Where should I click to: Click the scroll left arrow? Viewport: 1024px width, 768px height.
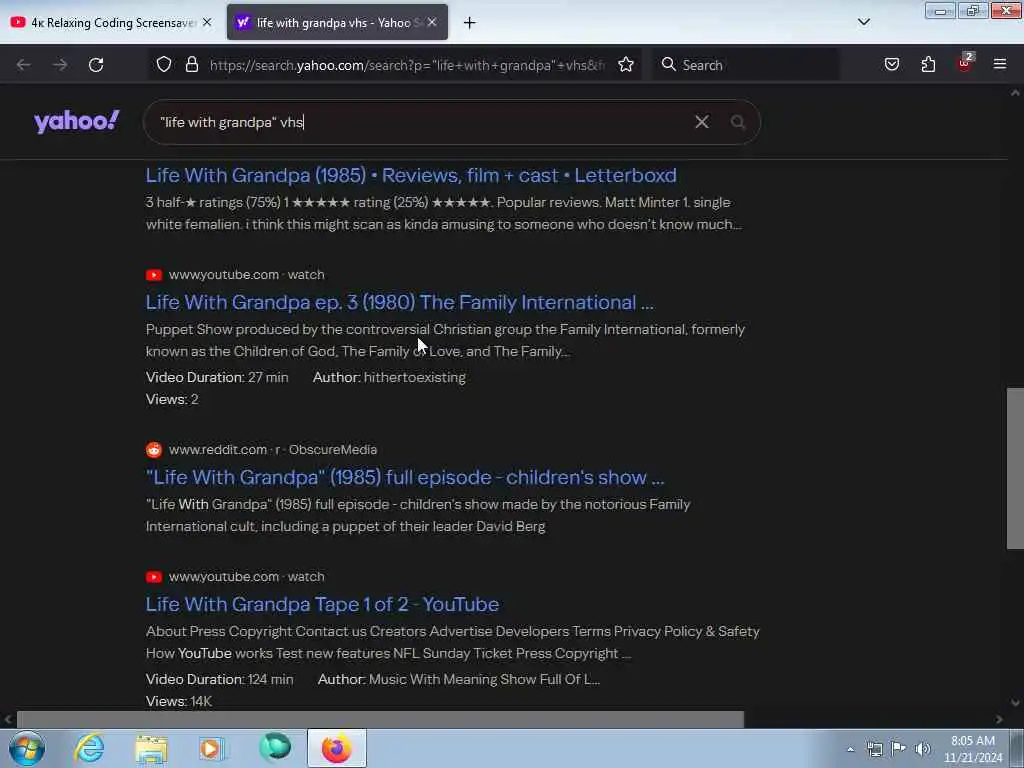8,719
